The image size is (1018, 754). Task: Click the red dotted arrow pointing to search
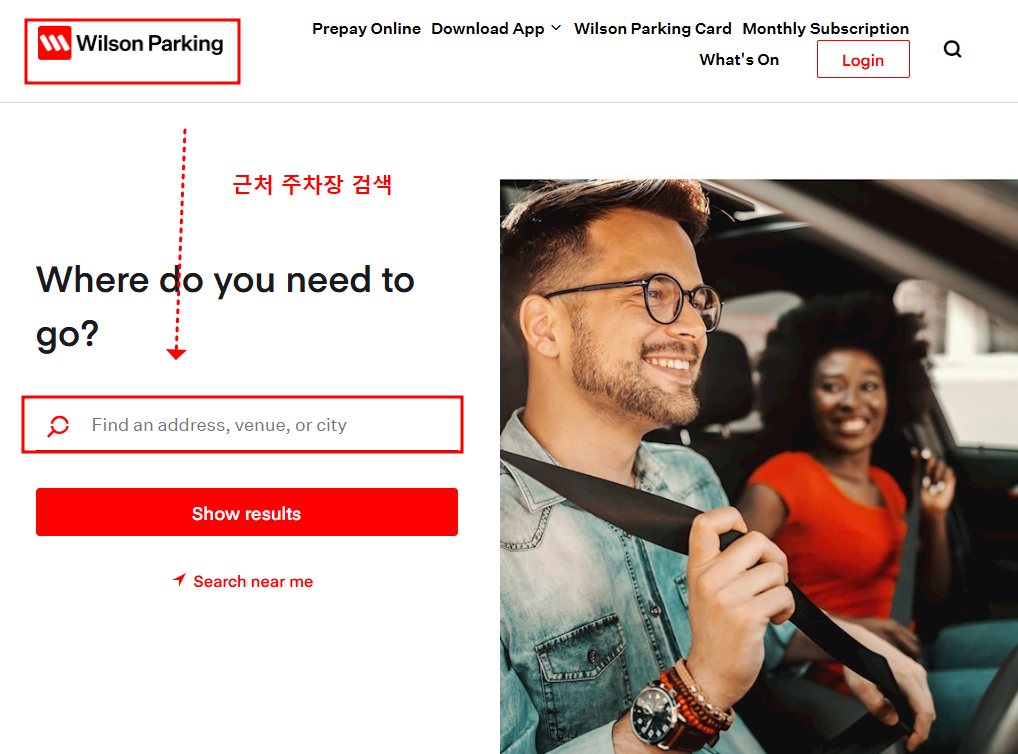click(180, 244)
